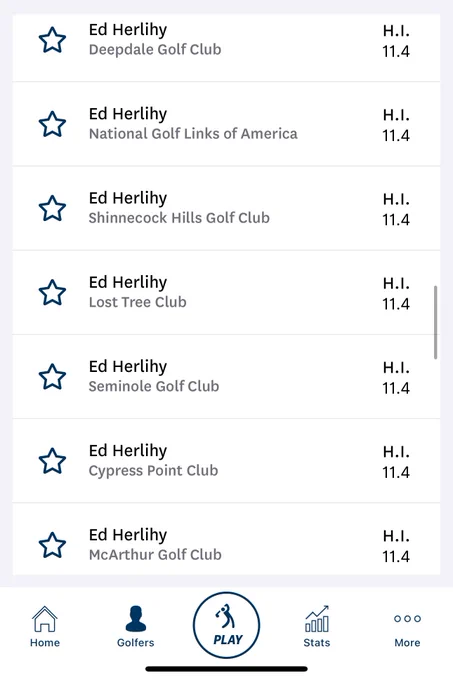Open Ed Herlihy Deepdale Golf Club profile
This screenshot has width=453, height=680.
click(226, 47)
